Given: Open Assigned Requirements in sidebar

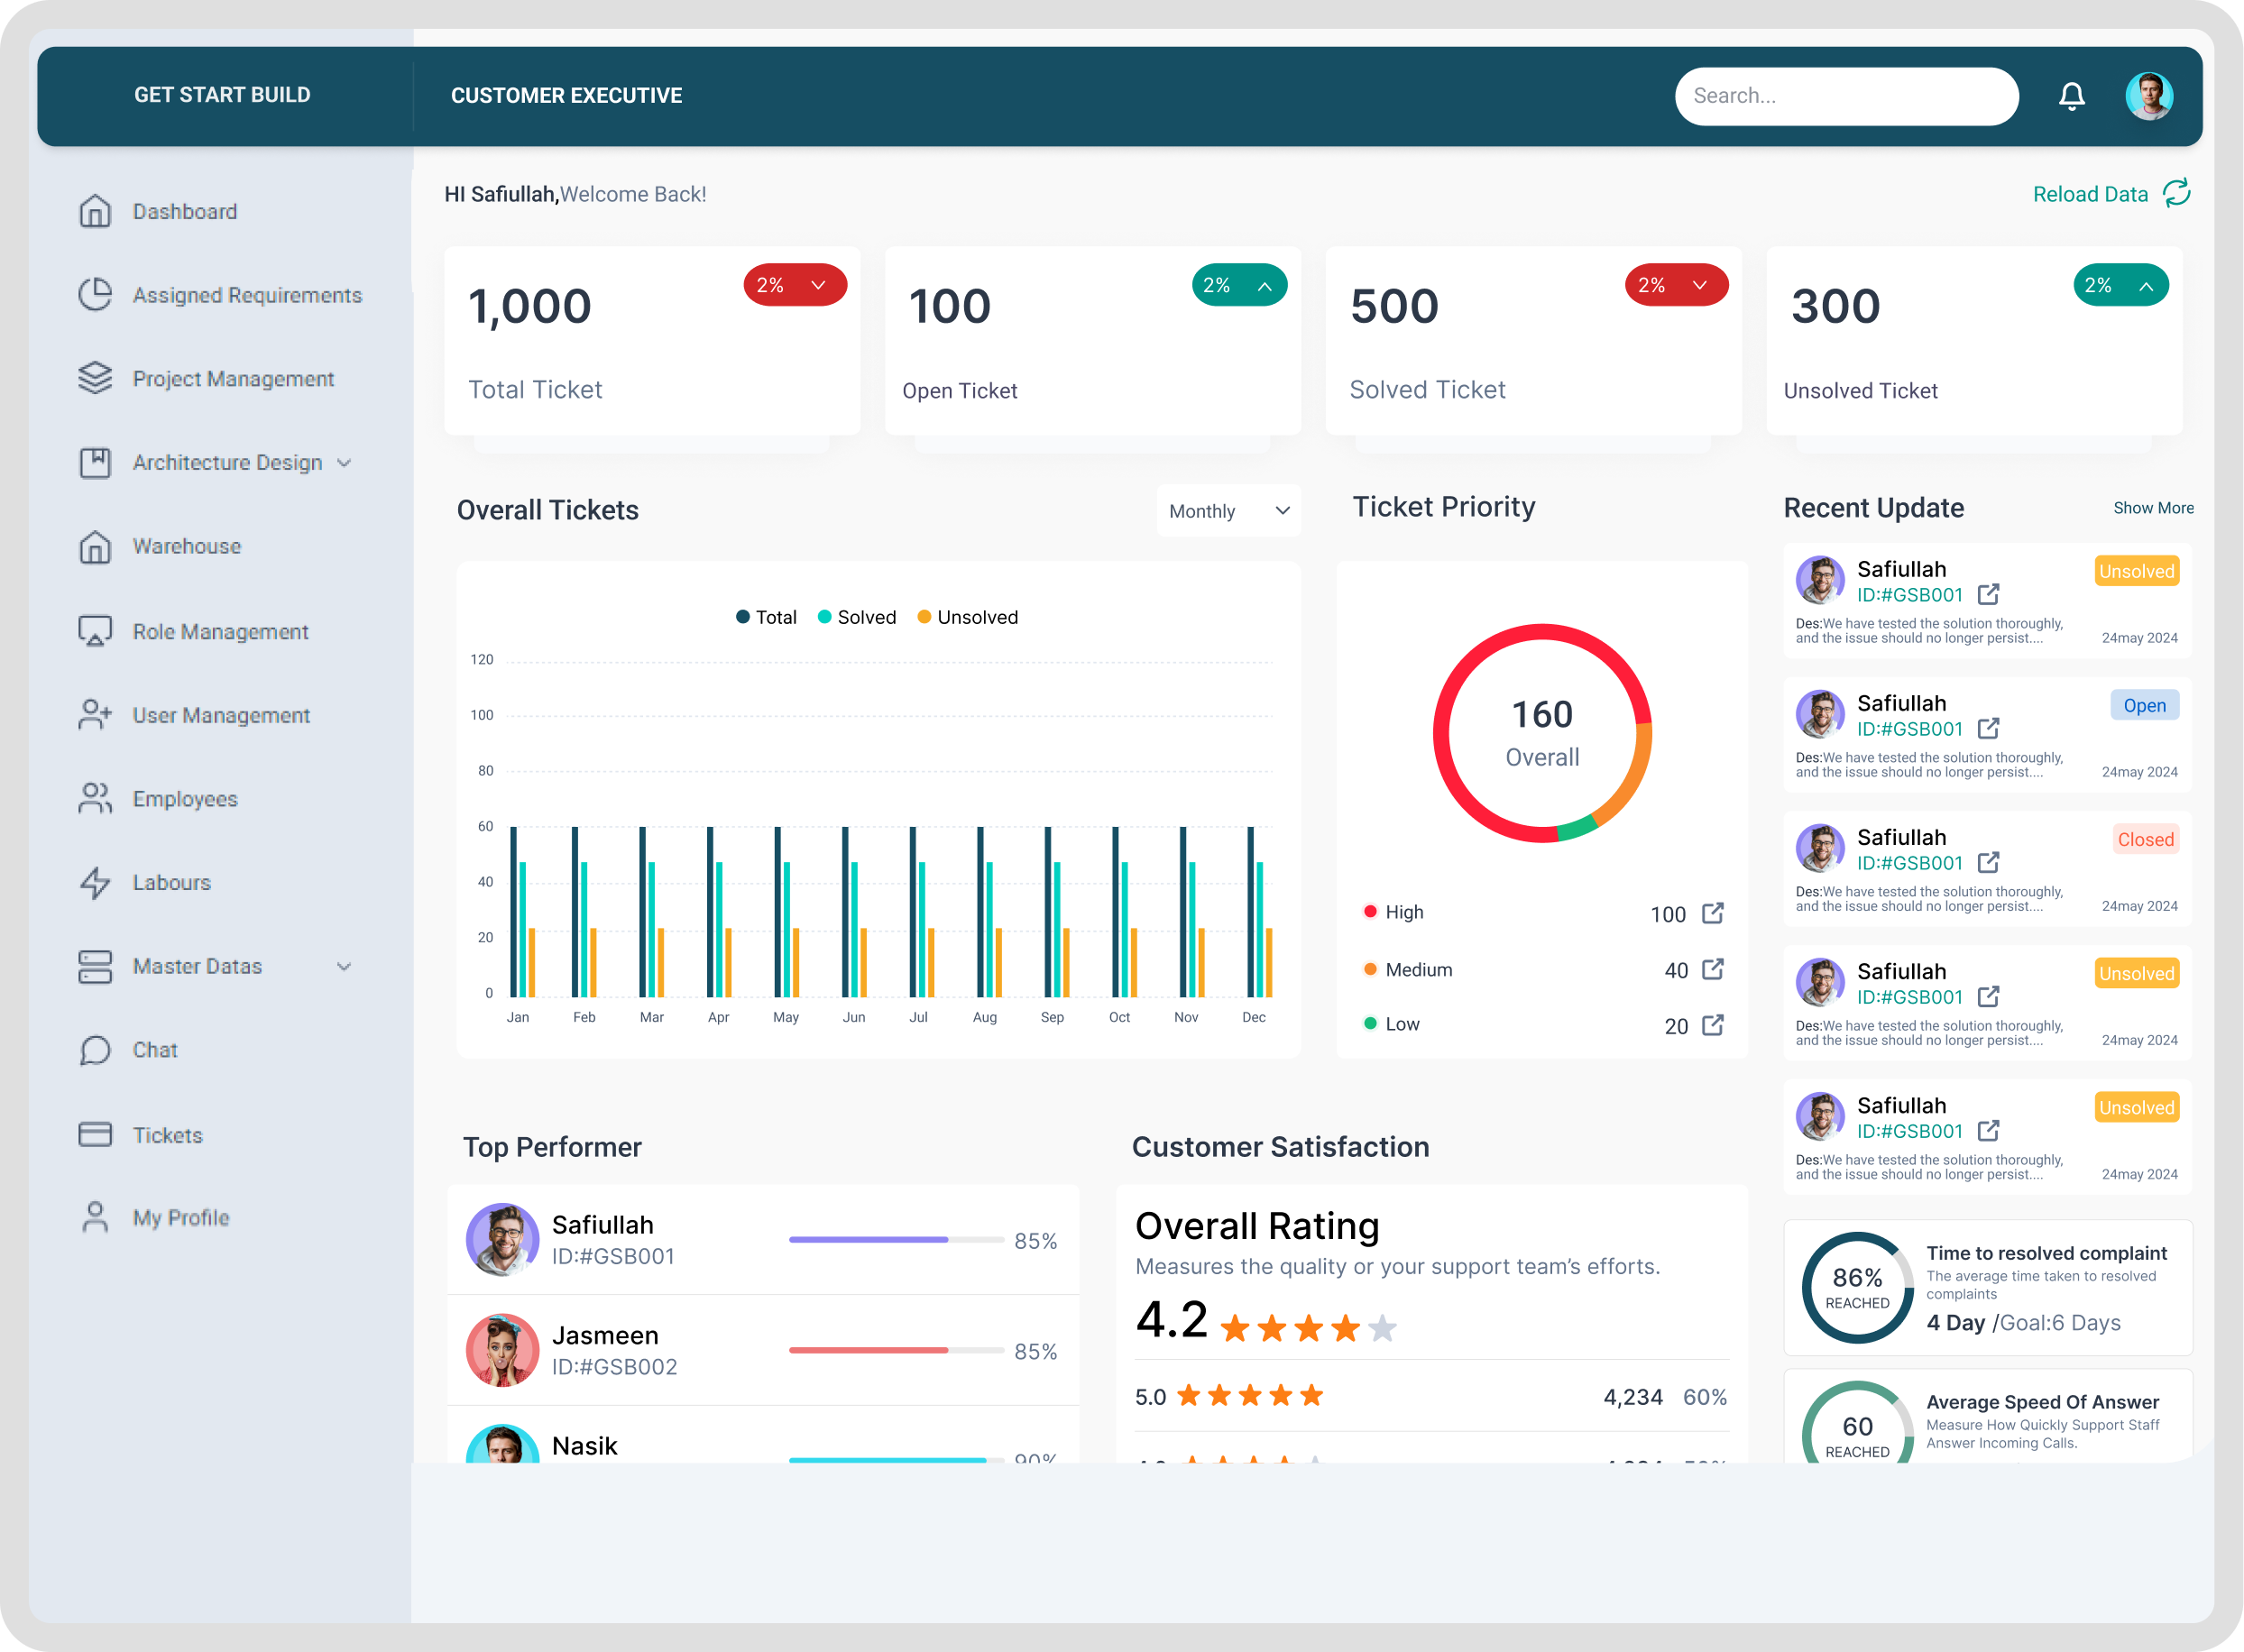Looking at the screenshot, I should (x=246, y=295).
